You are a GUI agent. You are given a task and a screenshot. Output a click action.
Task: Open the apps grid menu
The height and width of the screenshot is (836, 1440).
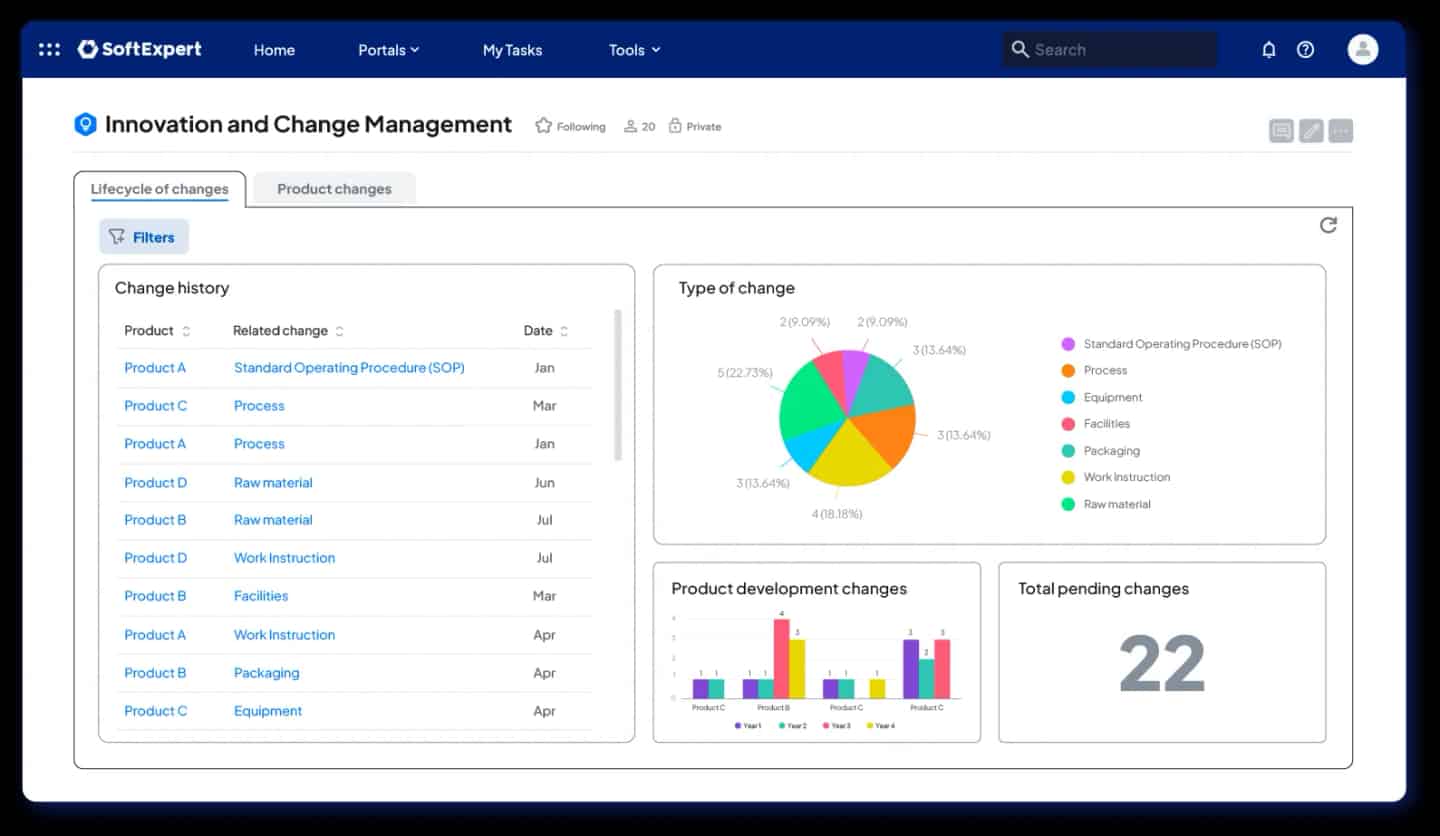pos(49,49)
